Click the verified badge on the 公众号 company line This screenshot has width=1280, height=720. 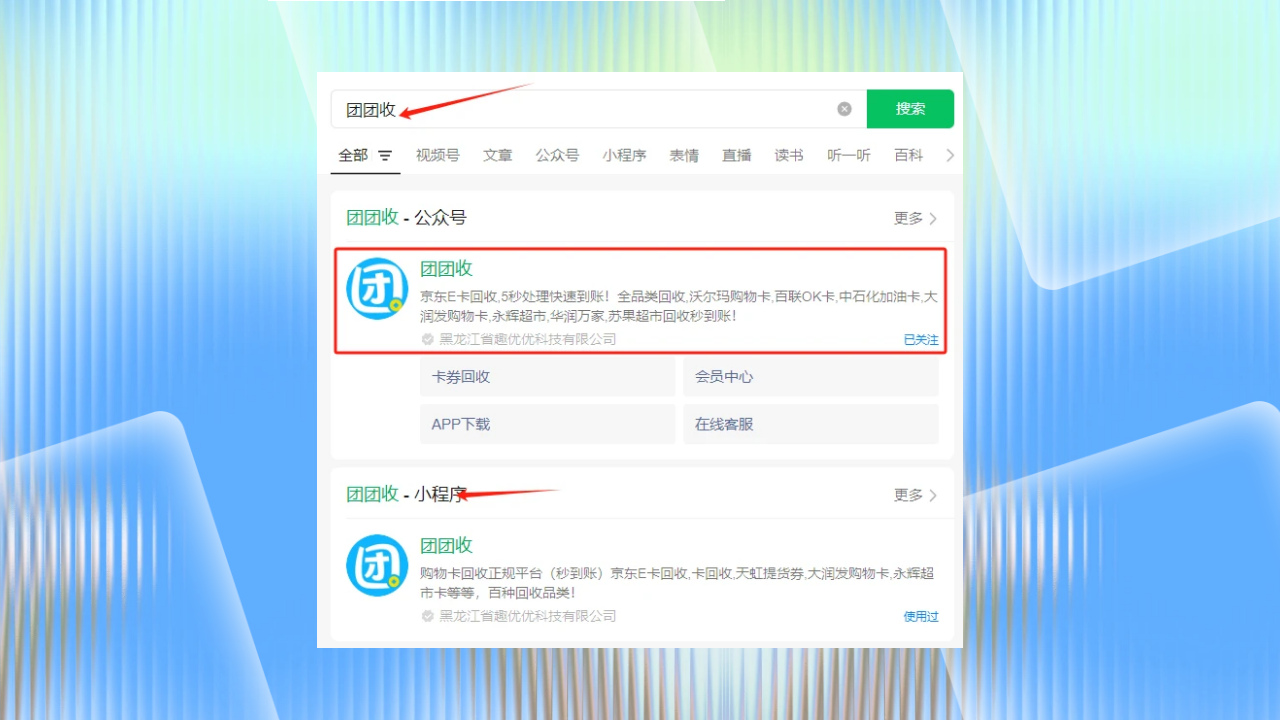428,339
